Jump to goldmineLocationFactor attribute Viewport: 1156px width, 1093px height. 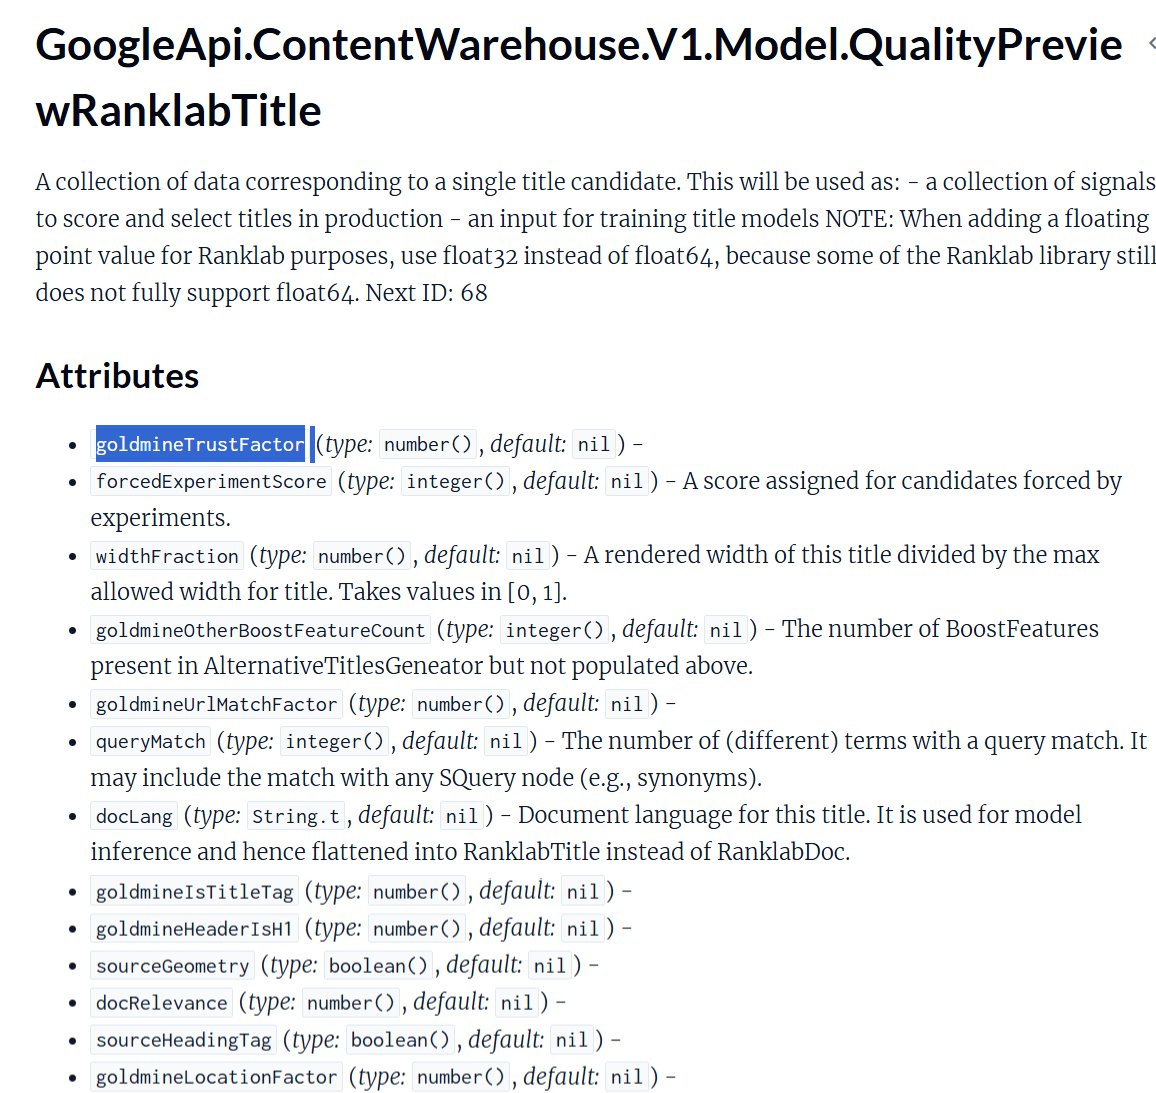[x=216, y=1077]
